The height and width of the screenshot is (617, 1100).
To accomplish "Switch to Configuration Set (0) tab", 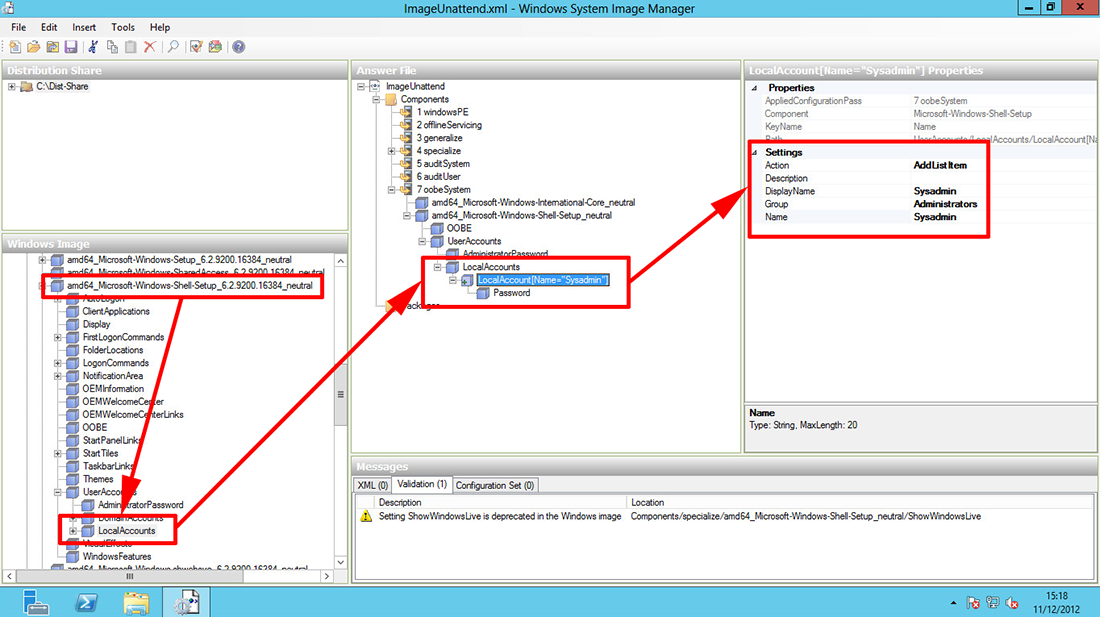I will [x=495, y=485].
